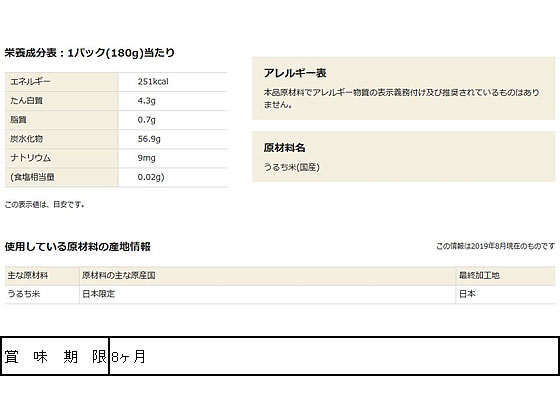The width and height of the screenshot is (560, 420).
Task: Click the 賞味期限 label cell
Action: [x=55, y=356]
